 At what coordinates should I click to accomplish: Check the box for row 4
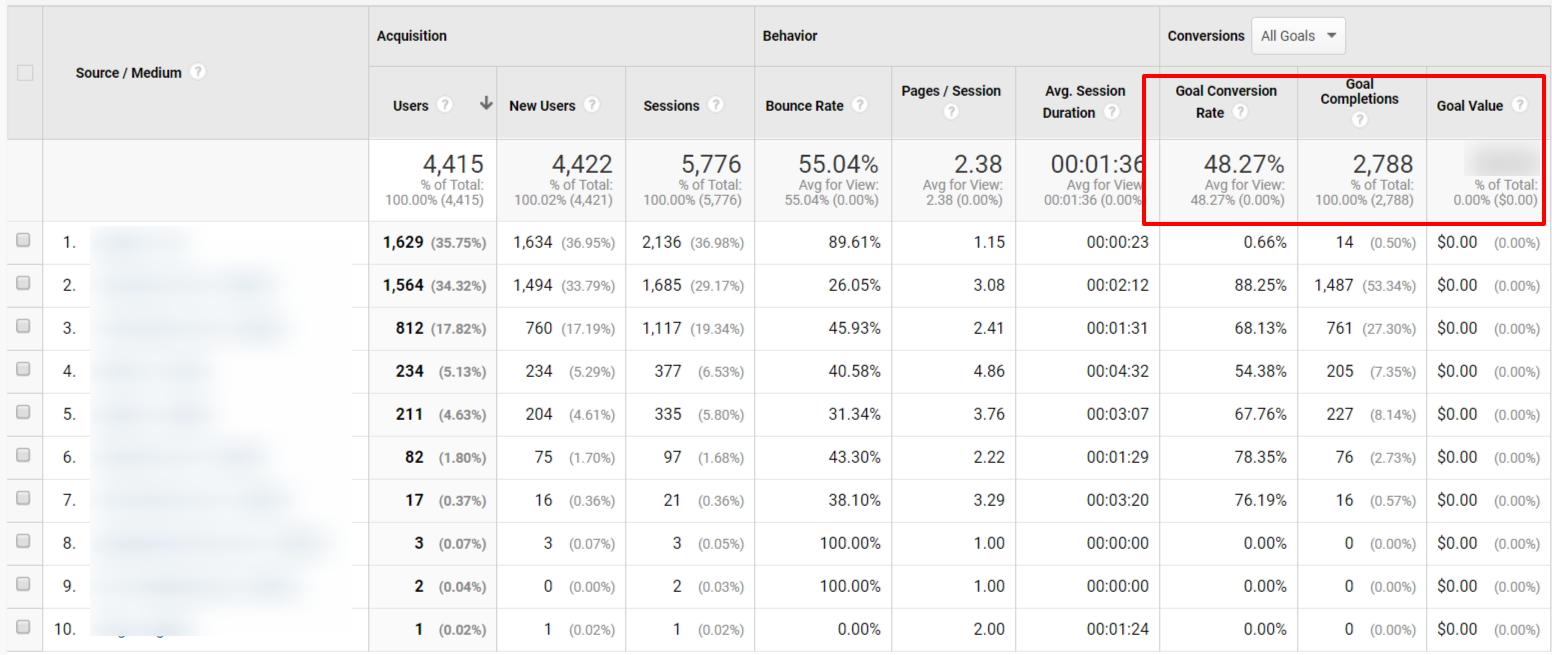(24, 369)
